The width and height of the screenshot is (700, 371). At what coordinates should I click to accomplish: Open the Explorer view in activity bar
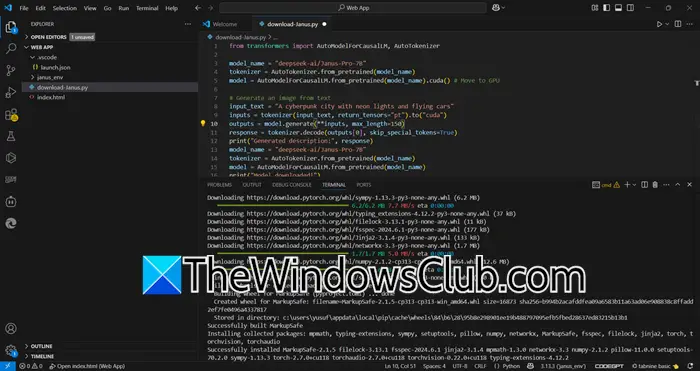[11, 27]
